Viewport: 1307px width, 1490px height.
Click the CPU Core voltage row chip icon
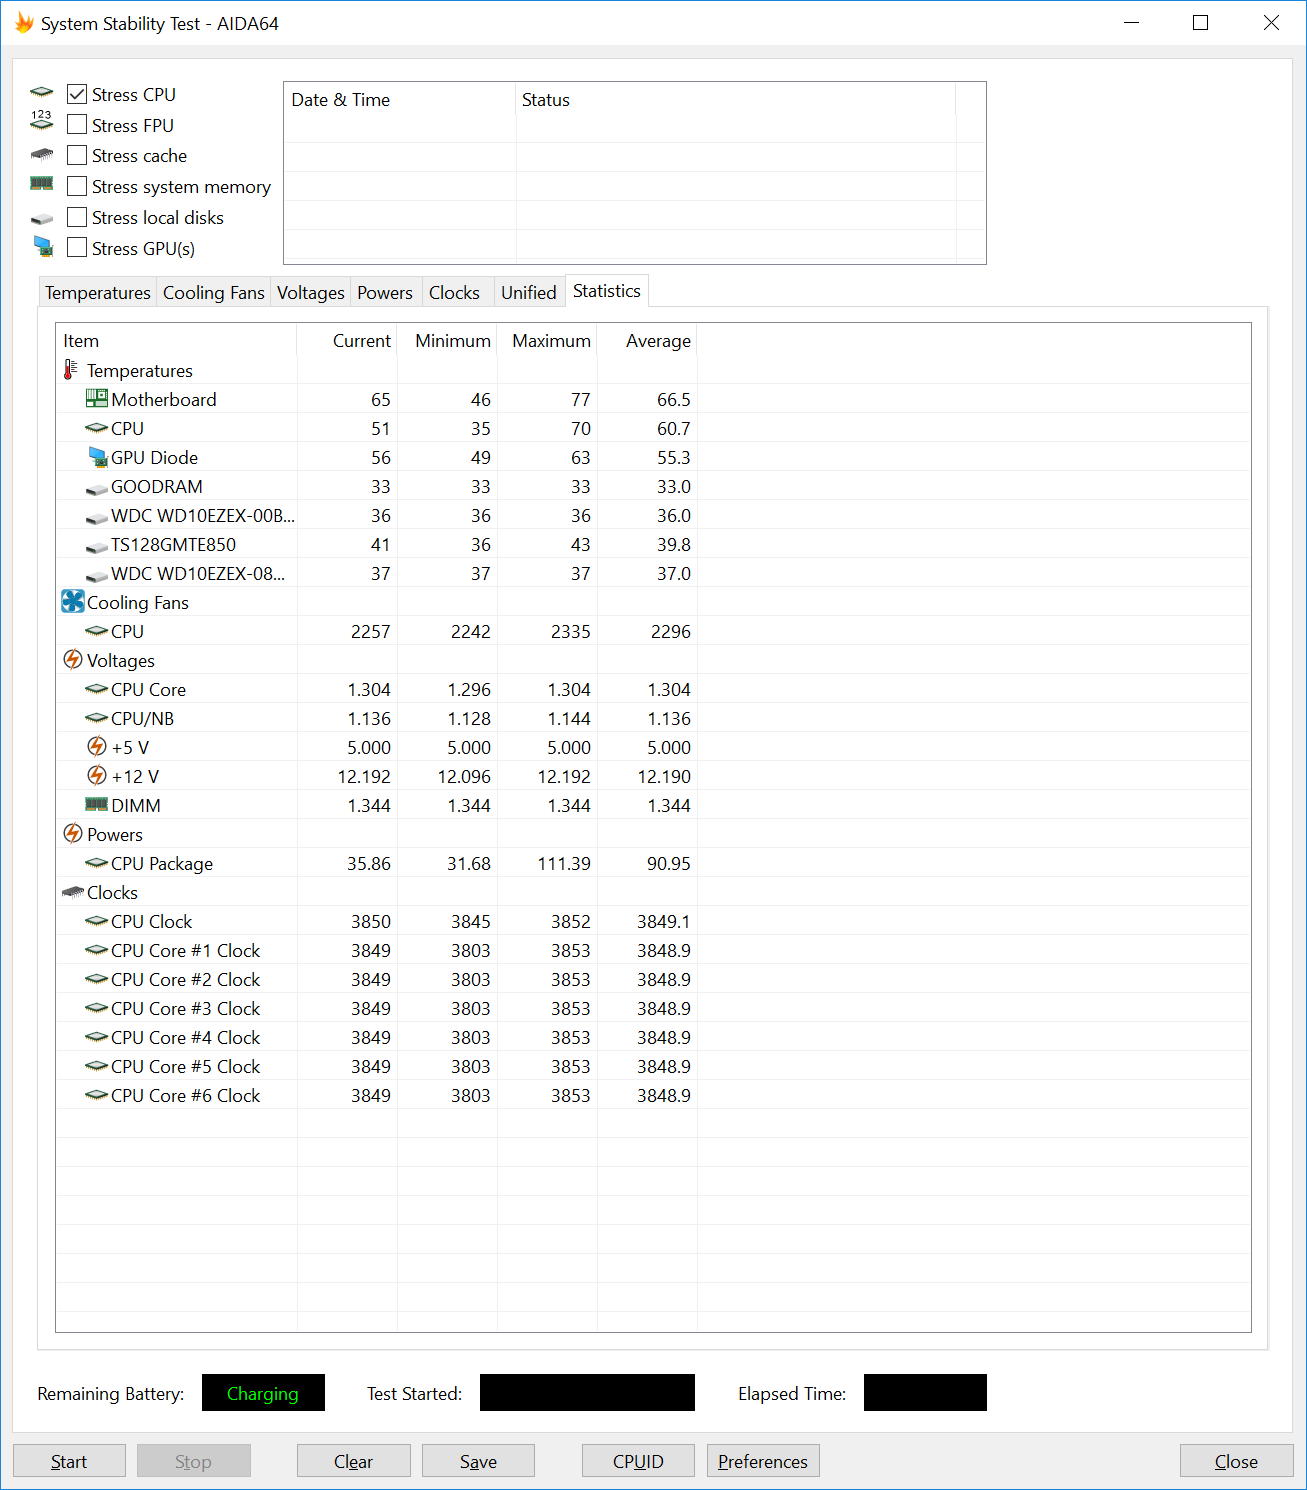pos(96,689)
